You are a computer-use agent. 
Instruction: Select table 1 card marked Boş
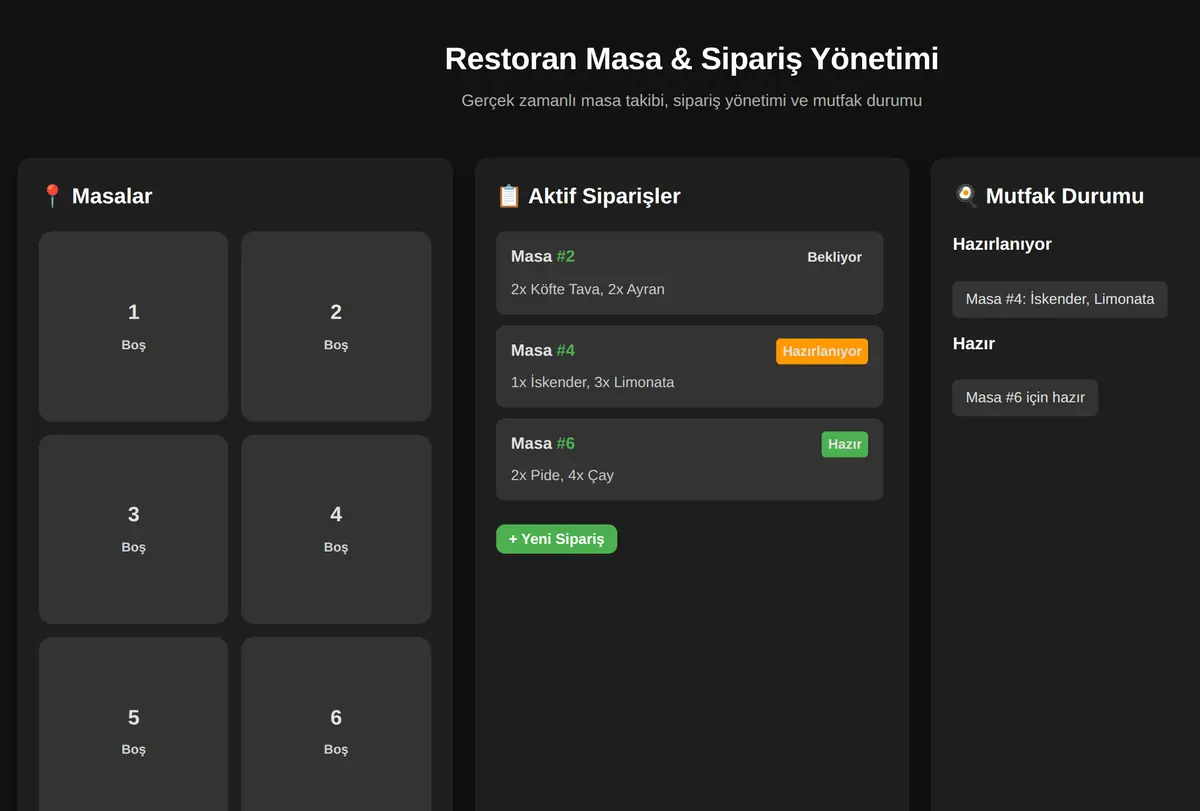[133, 326]
